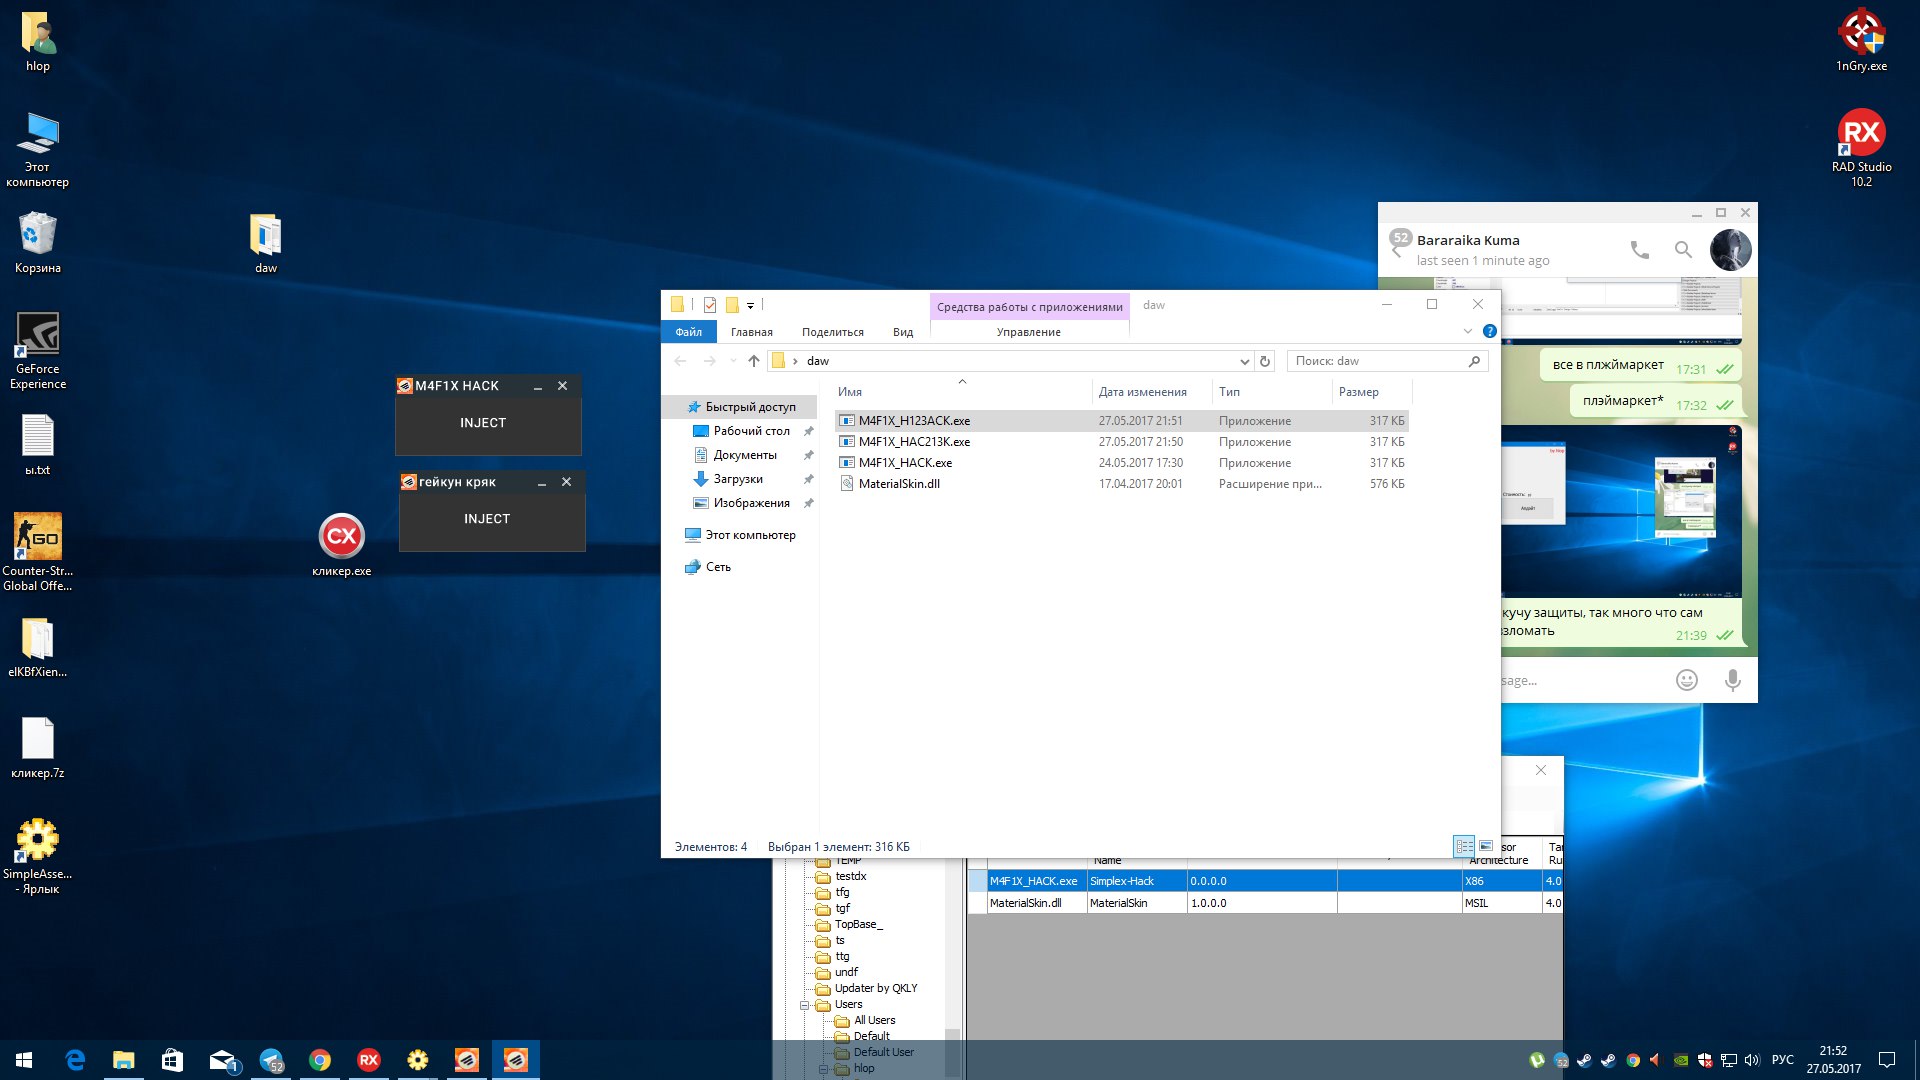Open the recent locations dropdown arrow

[x=733, y=361]
